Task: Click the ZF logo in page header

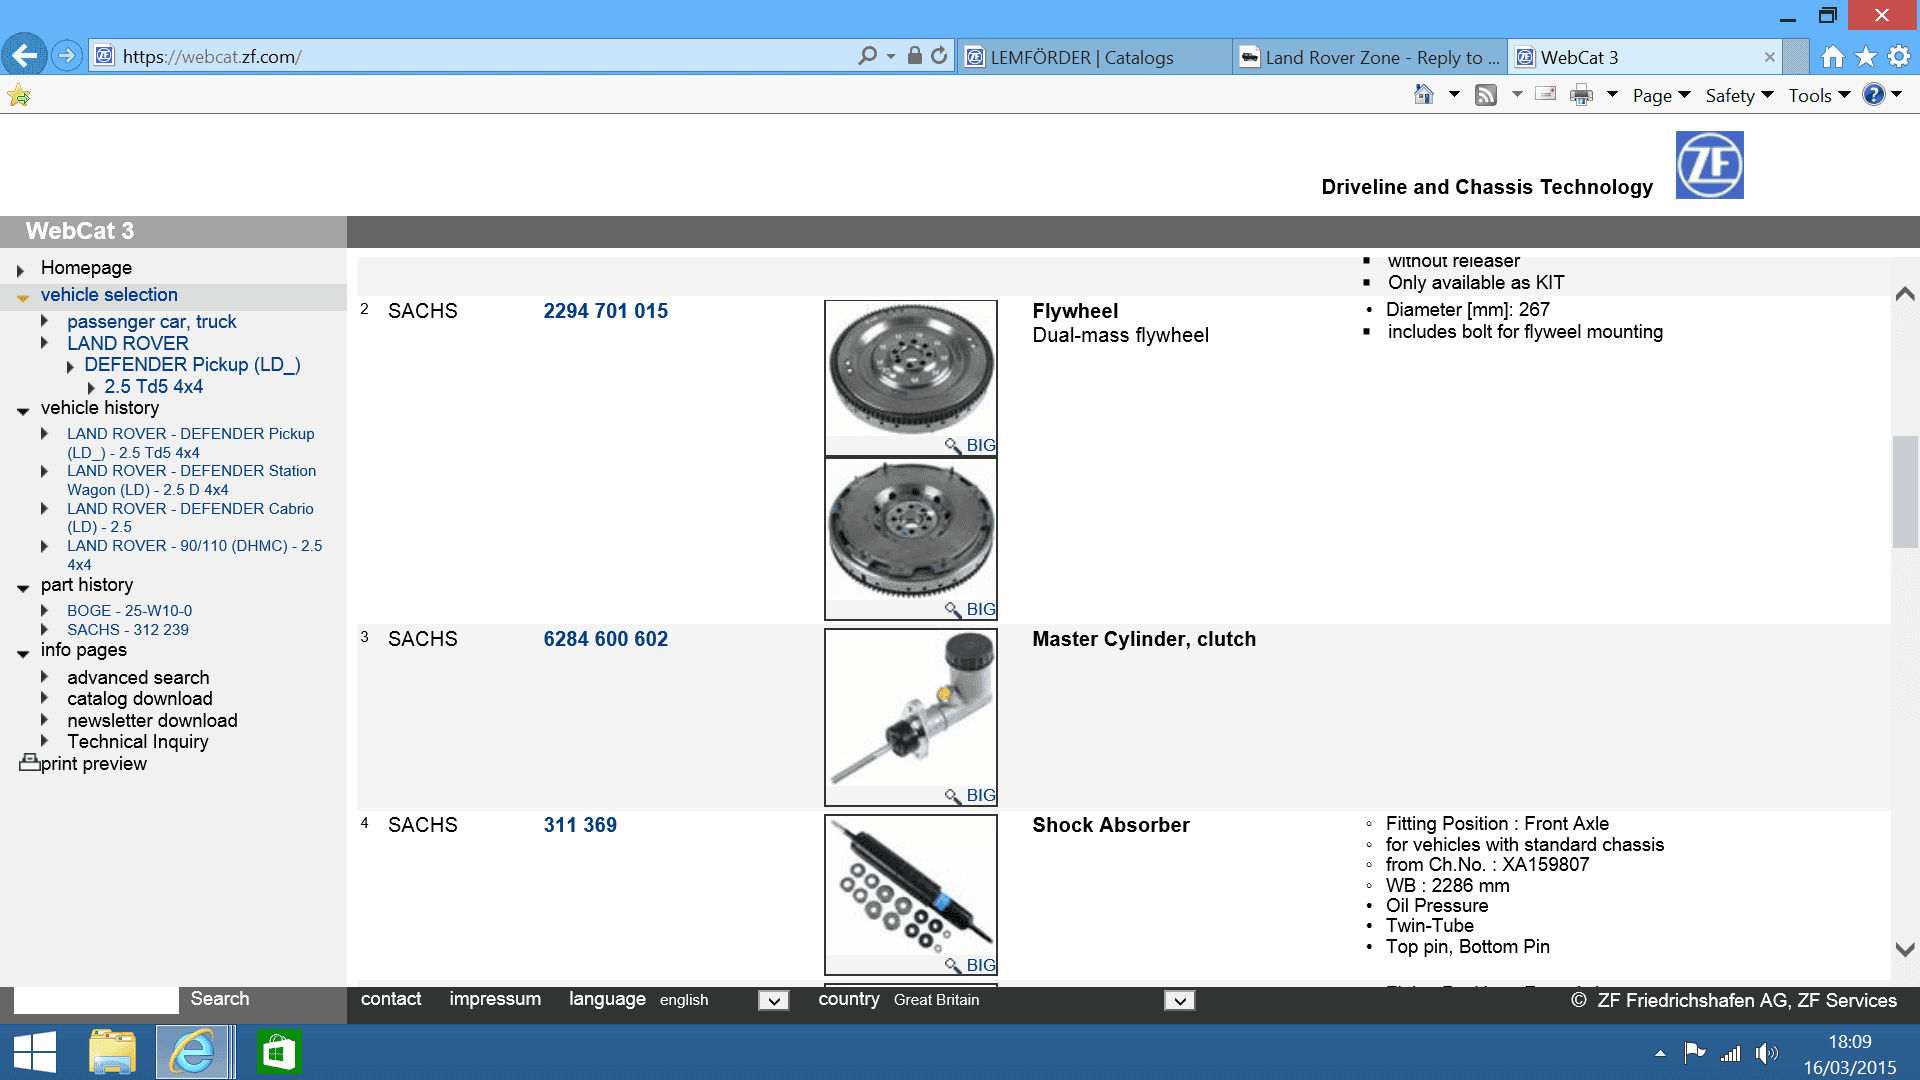Action: pyautogui.click(x=1709, y=165)
